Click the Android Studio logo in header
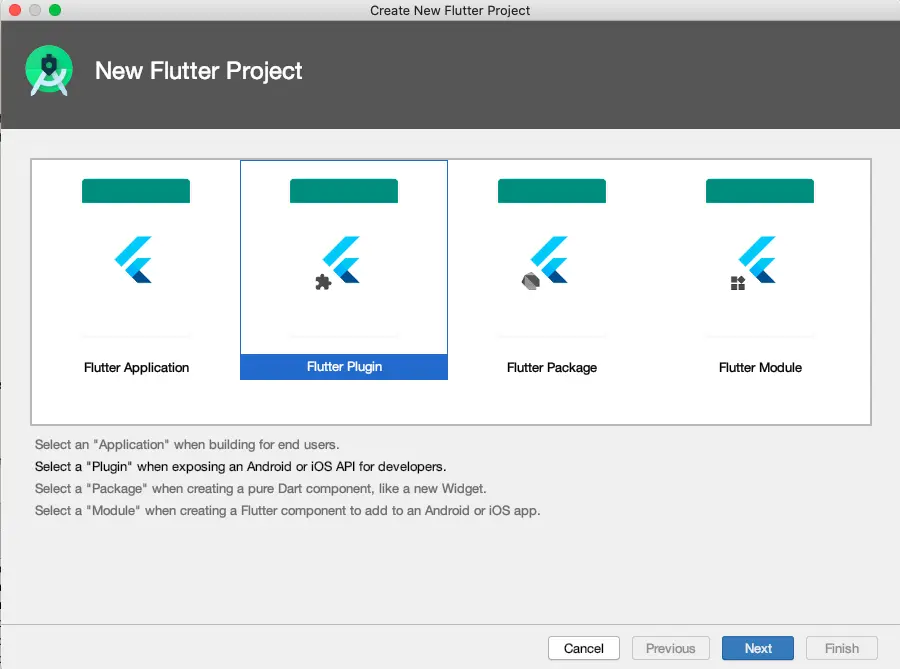900x669 pixels. click(49, 71)
